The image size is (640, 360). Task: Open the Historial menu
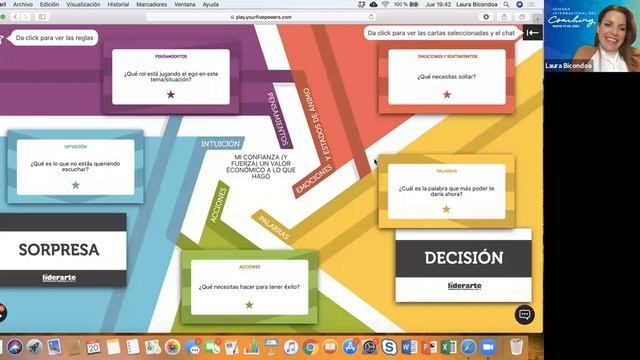[x=118, y=4]
